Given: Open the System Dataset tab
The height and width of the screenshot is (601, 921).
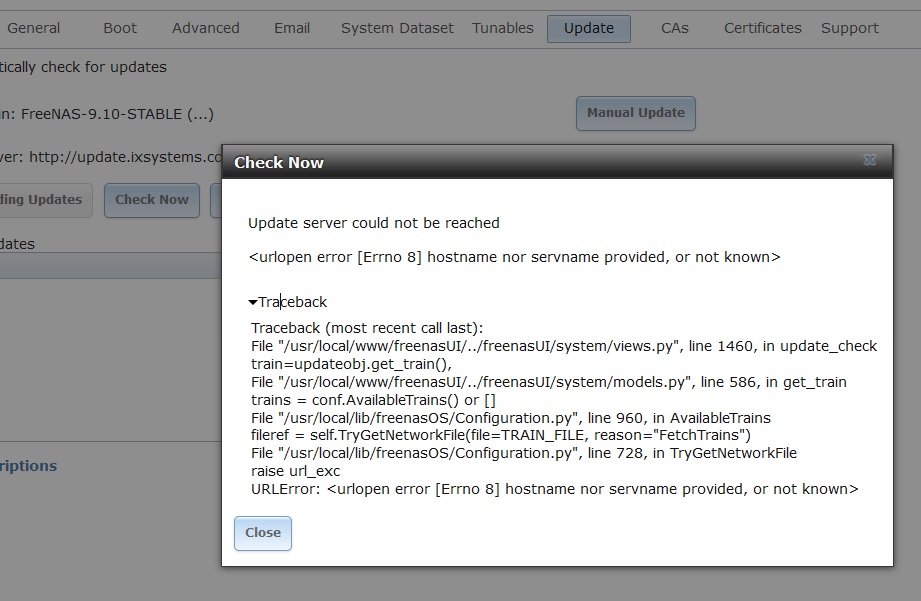Looking at the screenshot, I should click(x=397, y=28).
